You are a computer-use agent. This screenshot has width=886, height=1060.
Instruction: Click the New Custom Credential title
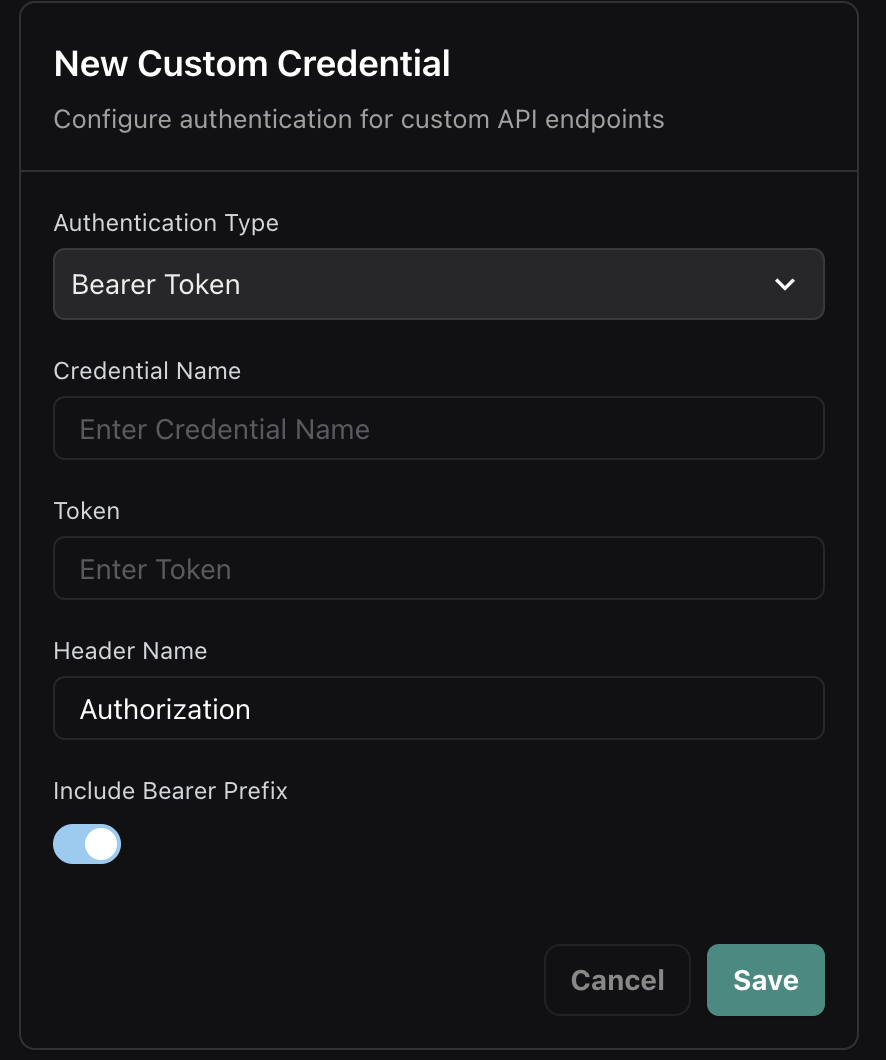click(x=252, y=63)
